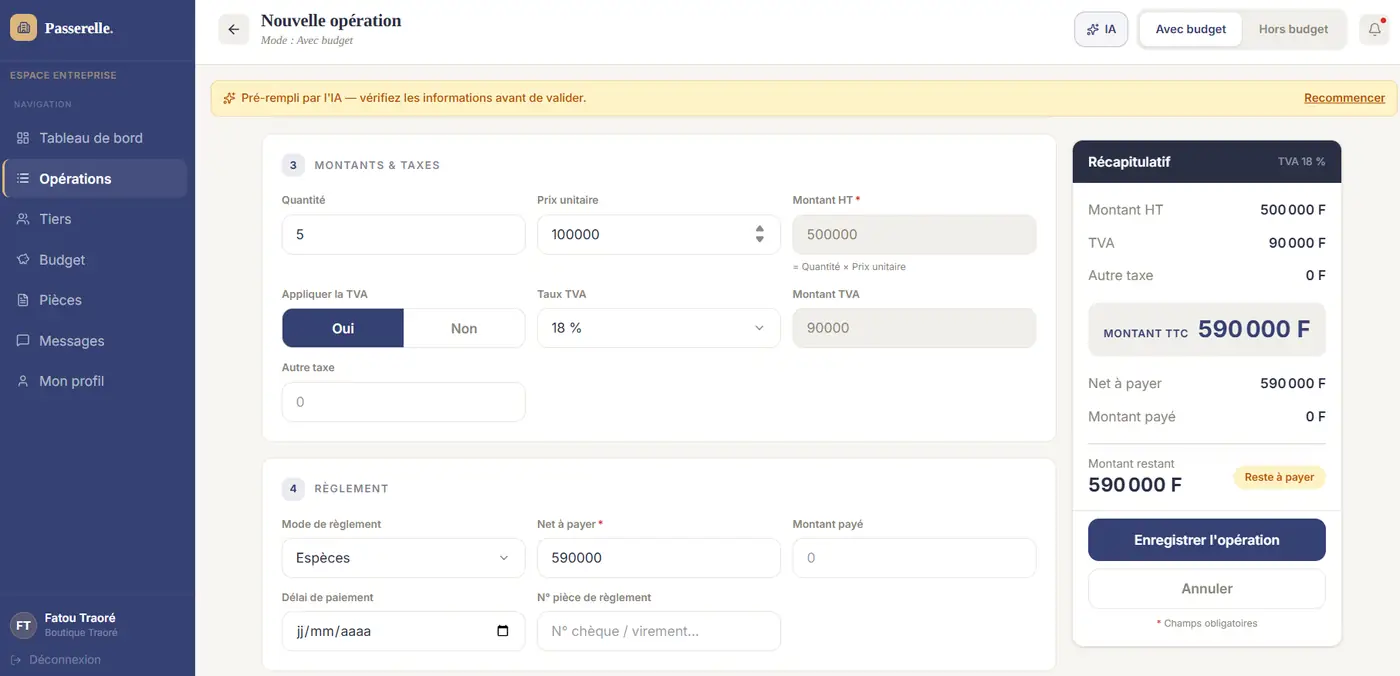Click the Prix unitaire stepper arrows
This screenshot has width=1400, height=676.
click(x=760, y=234)
